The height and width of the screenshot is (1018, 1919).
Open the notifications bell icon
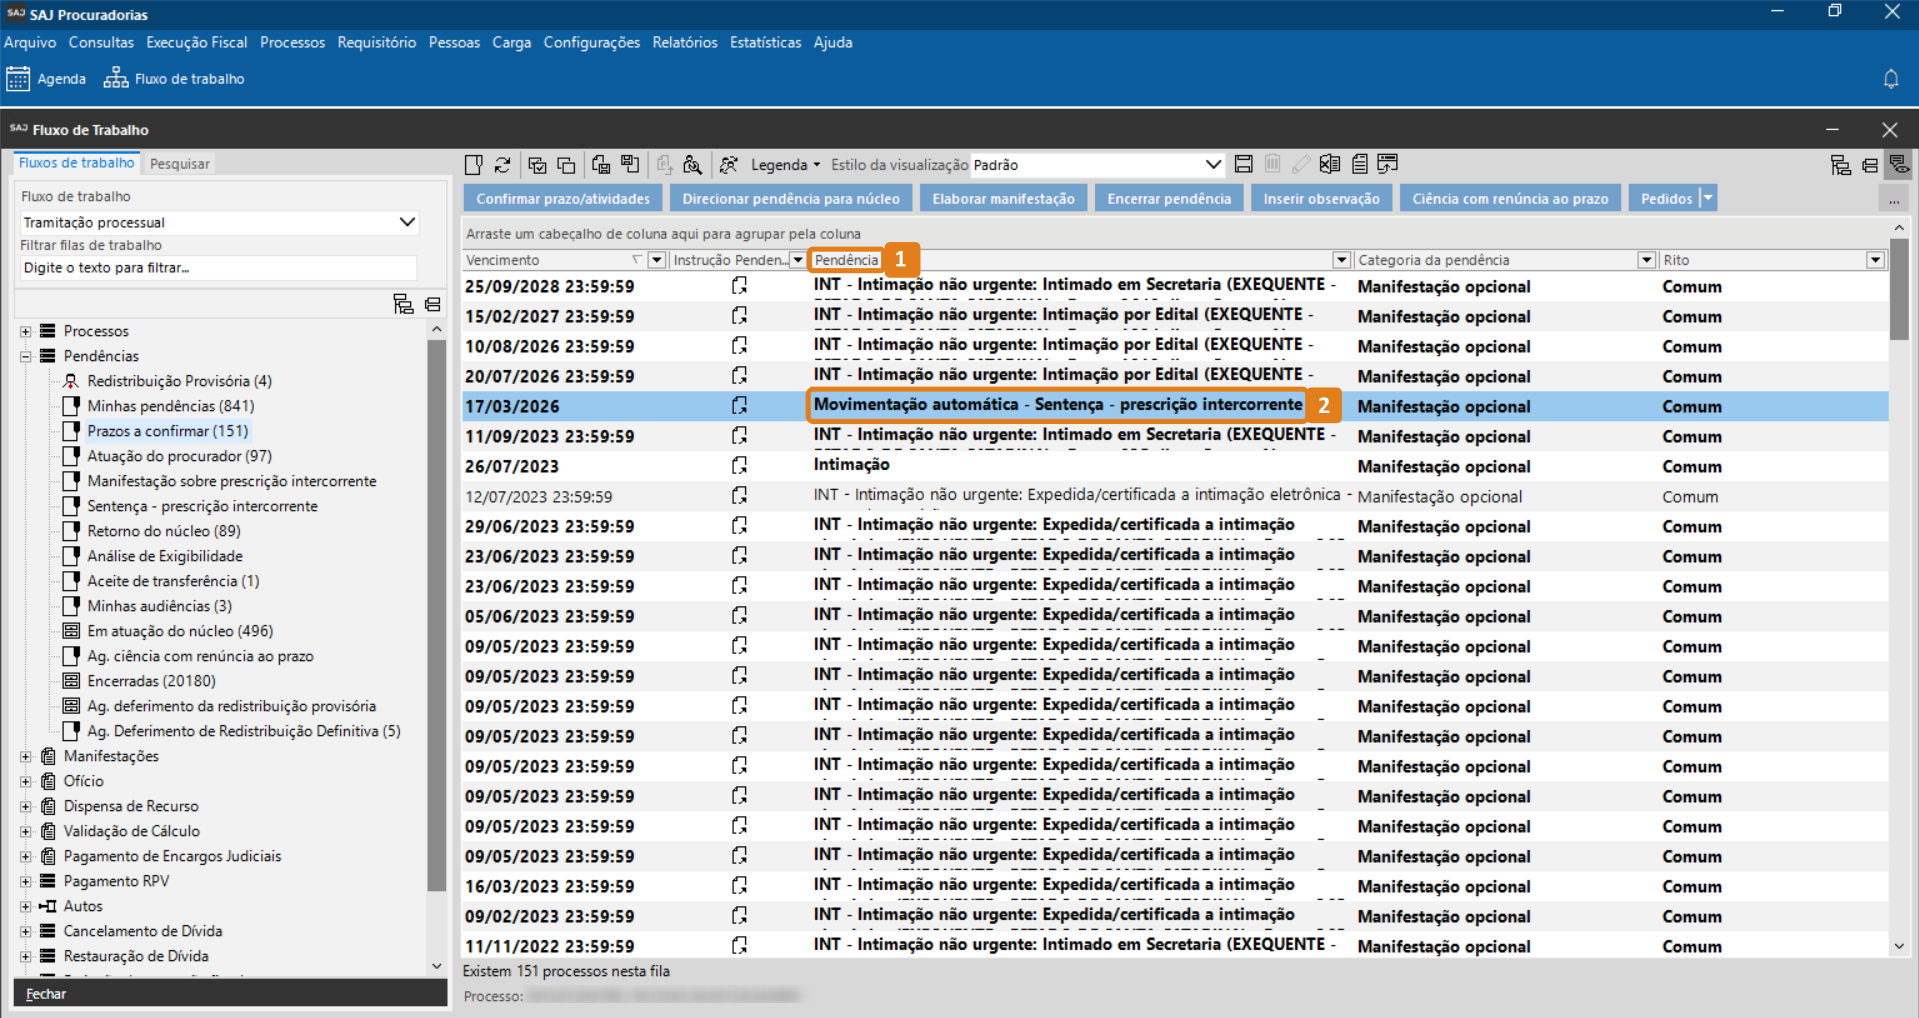click(1890, 79)
